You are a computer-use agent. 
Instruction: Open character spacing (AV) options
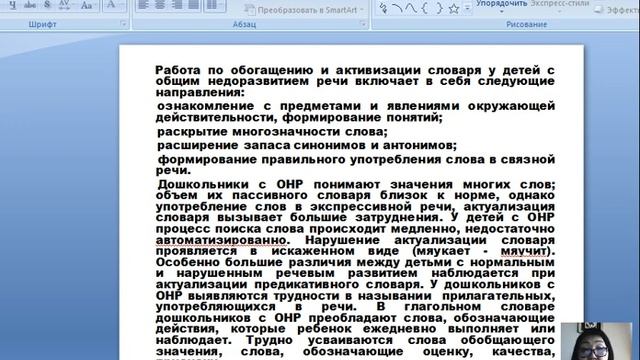pyautogui.click(x=64, y=5)
